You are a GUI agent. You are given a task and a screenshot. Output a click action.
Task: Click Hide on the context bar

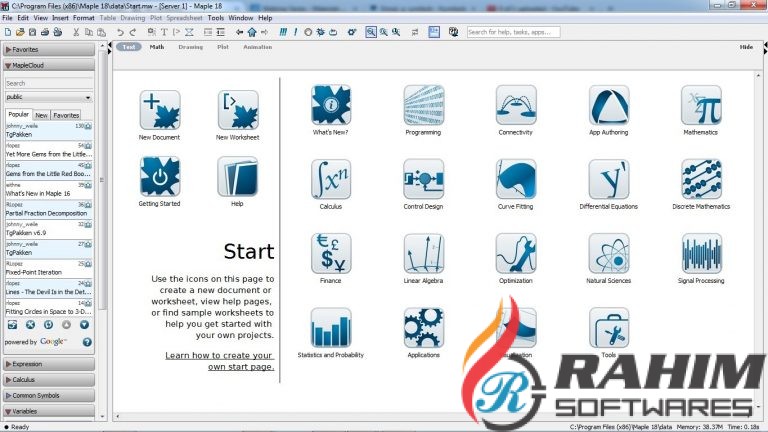[746, 47]
